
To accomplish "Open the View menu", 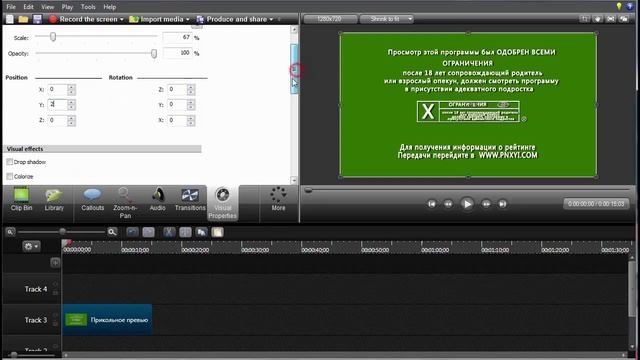I will pyautogui.click(x=47, y=7).
